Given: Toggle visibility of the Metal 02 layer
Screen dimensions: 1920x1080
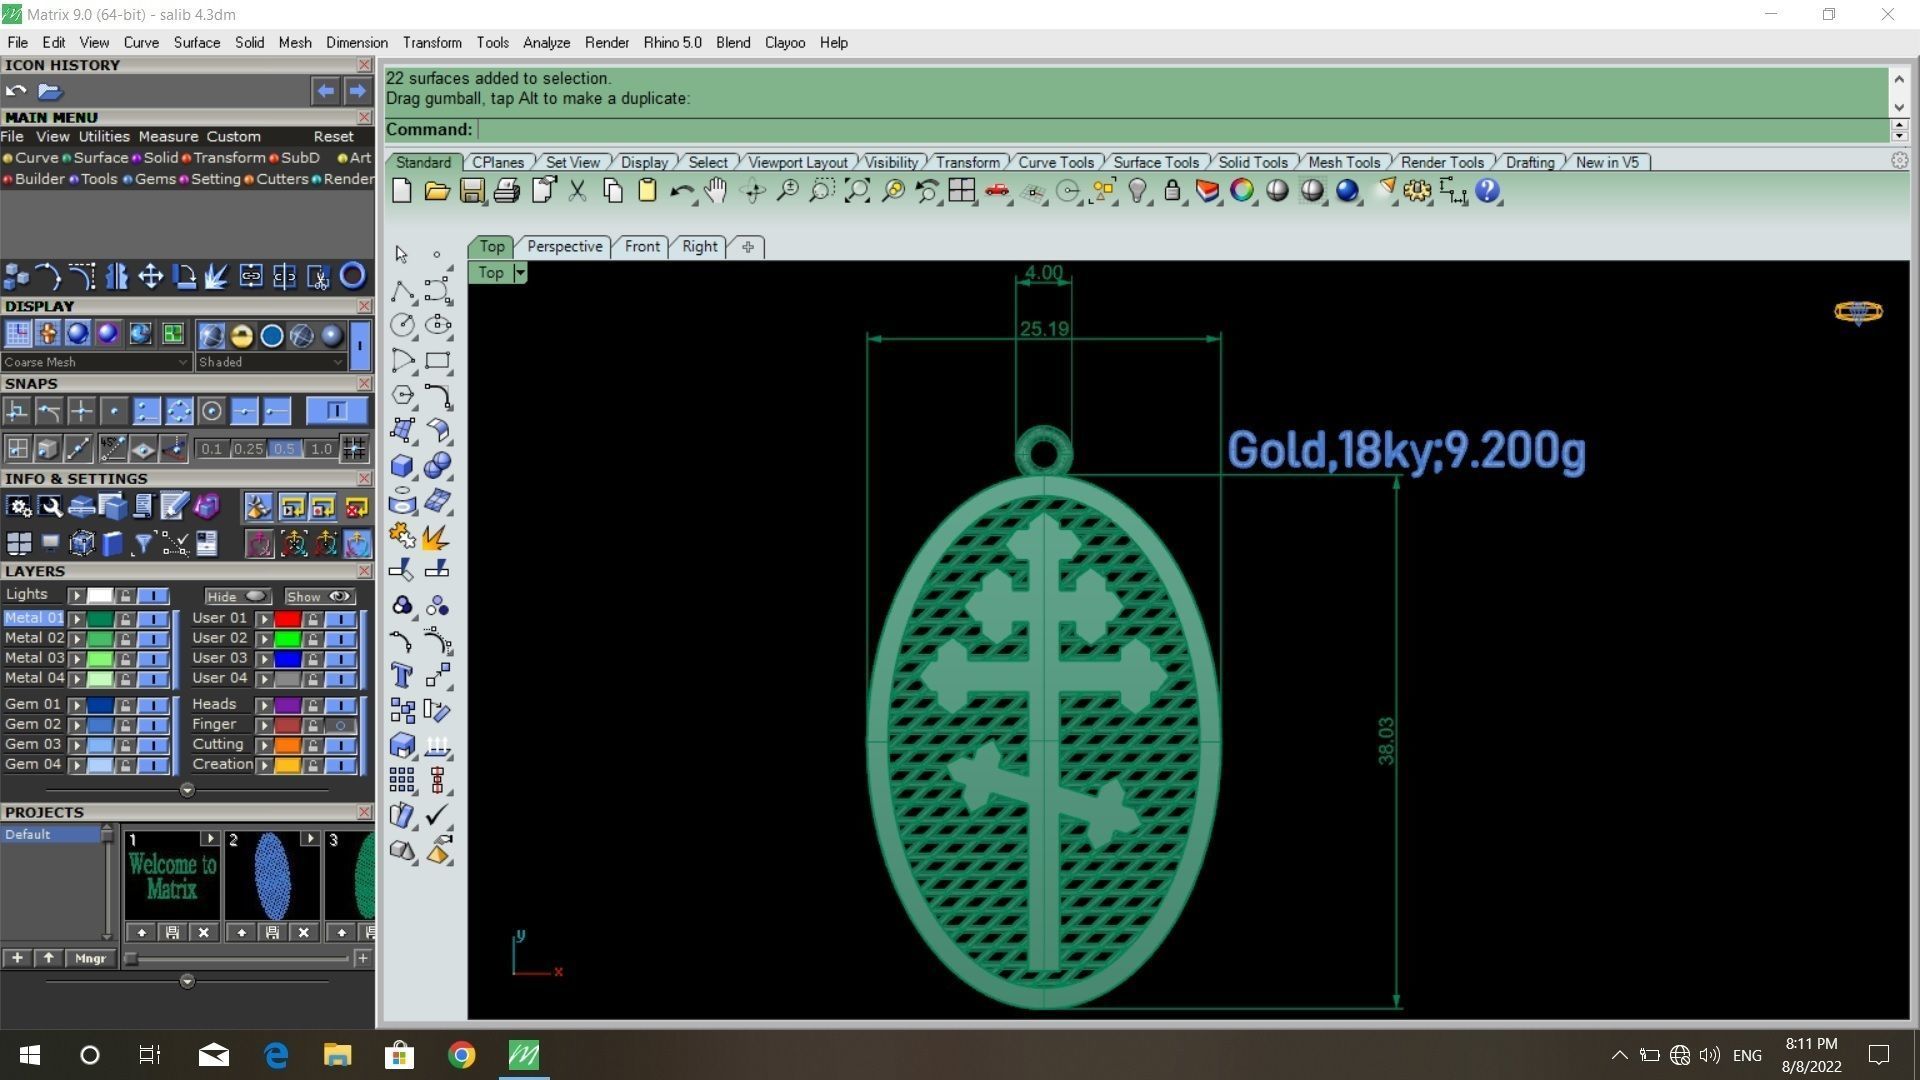Looking at the screenshot, I should (x=153, y=638).
